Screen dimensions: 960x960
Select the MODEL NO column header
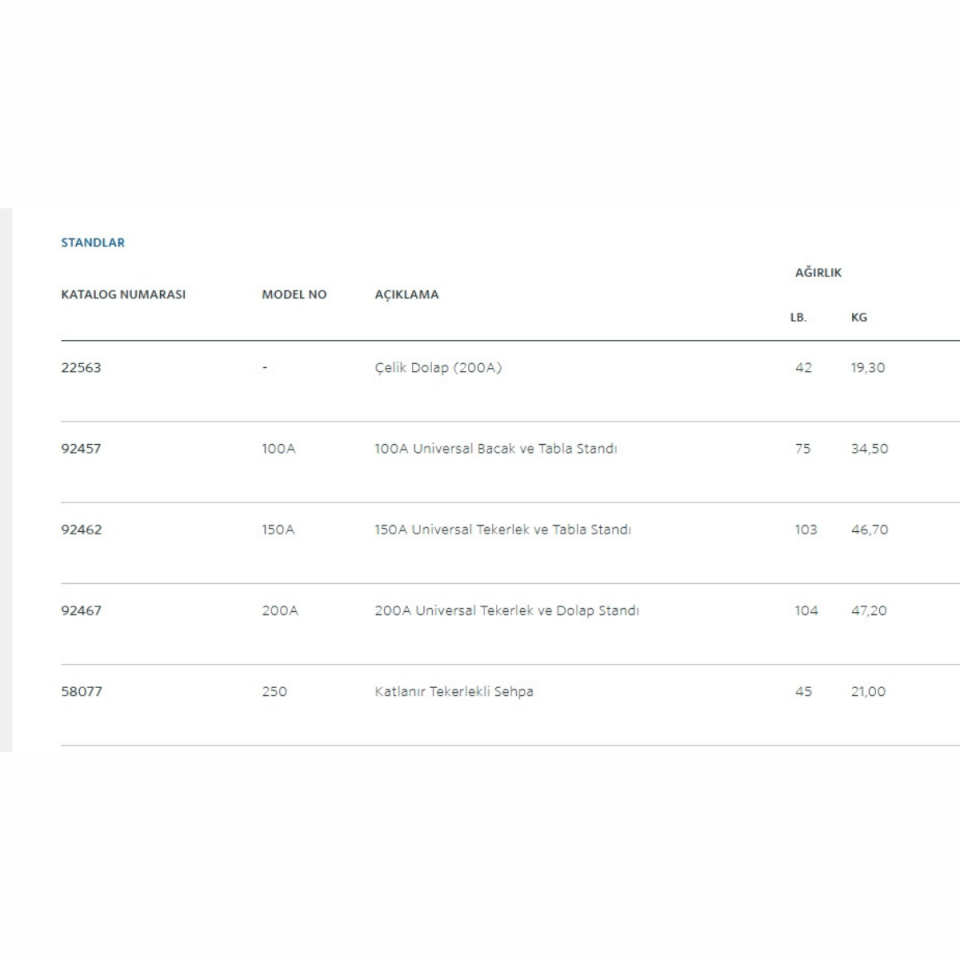point(294,295)
